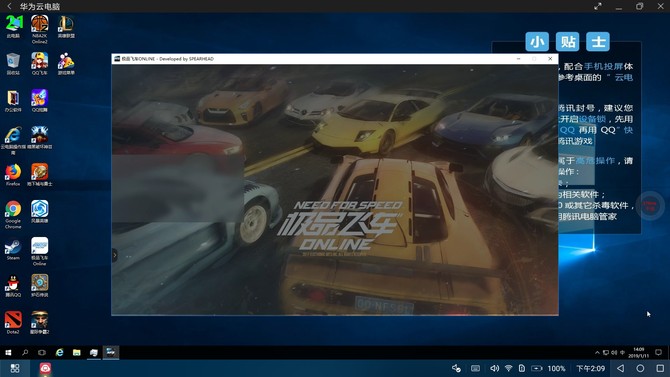Image resolution: width=670 pixels, height=377 pixels.
Task: Open the Windows tray volume icon
Action: click(x=614, y=353)
